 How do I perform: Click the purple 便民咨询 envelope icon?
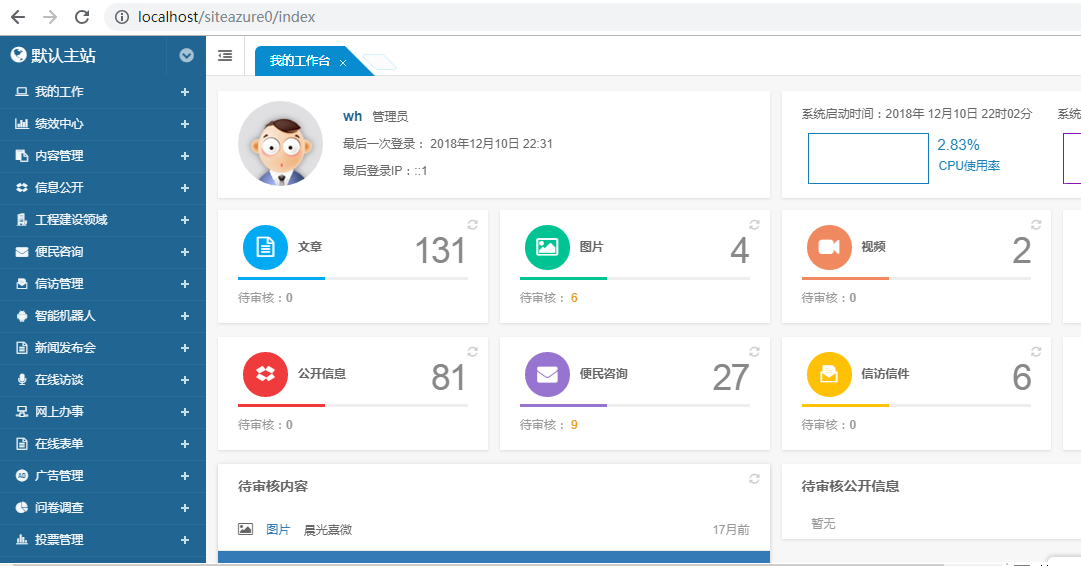pyautogui.click(x=547, y=374)
